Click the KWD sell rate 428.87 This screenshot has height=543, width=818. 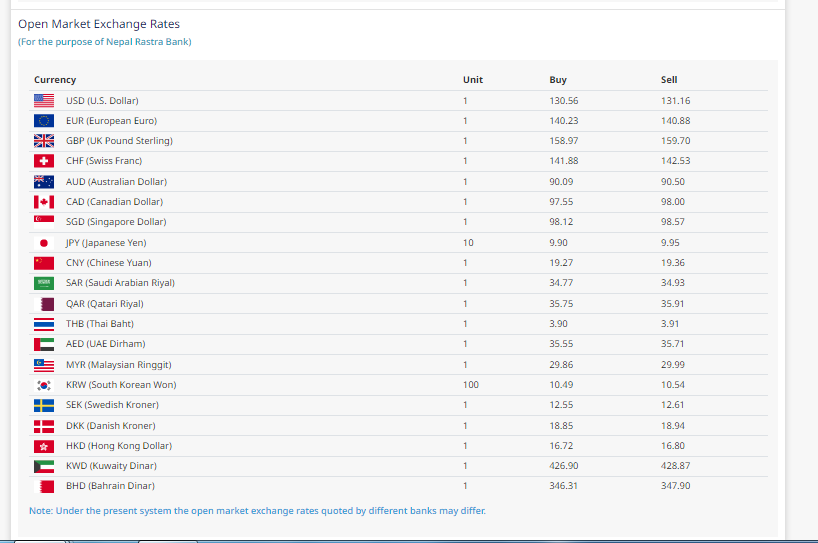pos(675,466)
